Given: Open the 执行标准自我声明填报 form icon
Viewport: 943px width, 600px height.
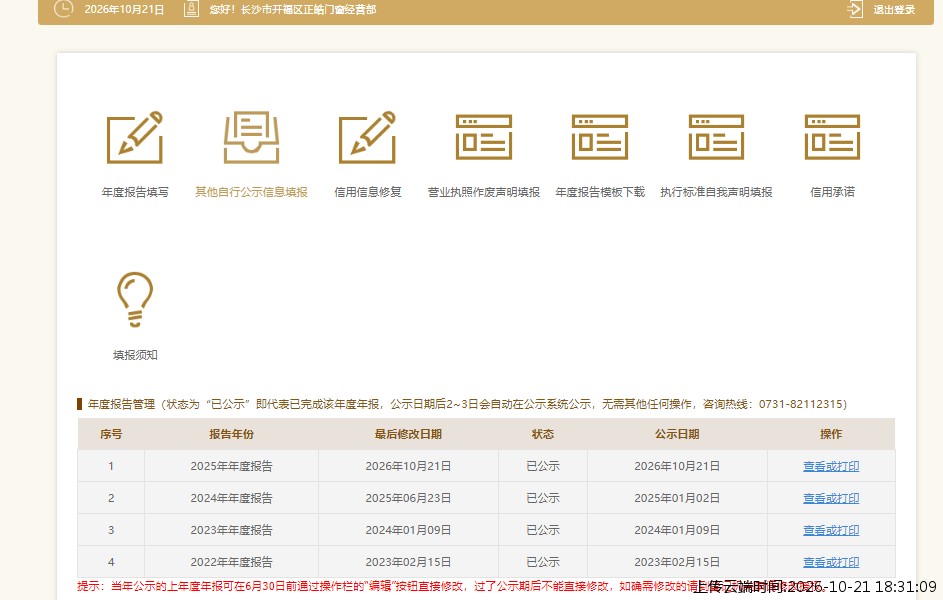Looking at the screenshot, I should [x=716, y=137].
